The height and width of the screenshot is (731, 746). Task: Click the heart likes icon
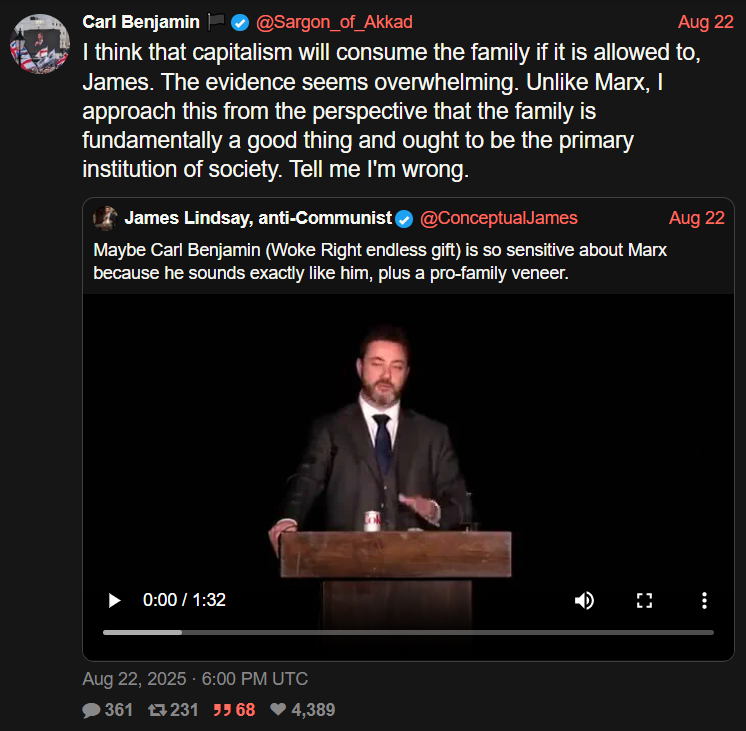[276, 710]
